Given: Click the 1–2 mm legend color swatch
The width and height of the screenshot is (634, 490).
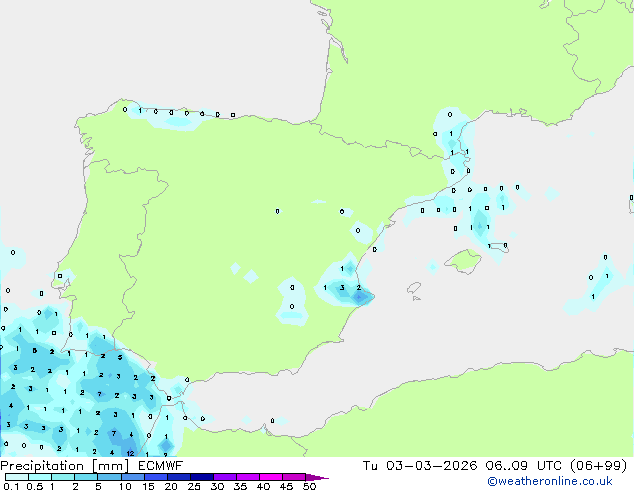Looking at the screenshot, I should point(63,477).
